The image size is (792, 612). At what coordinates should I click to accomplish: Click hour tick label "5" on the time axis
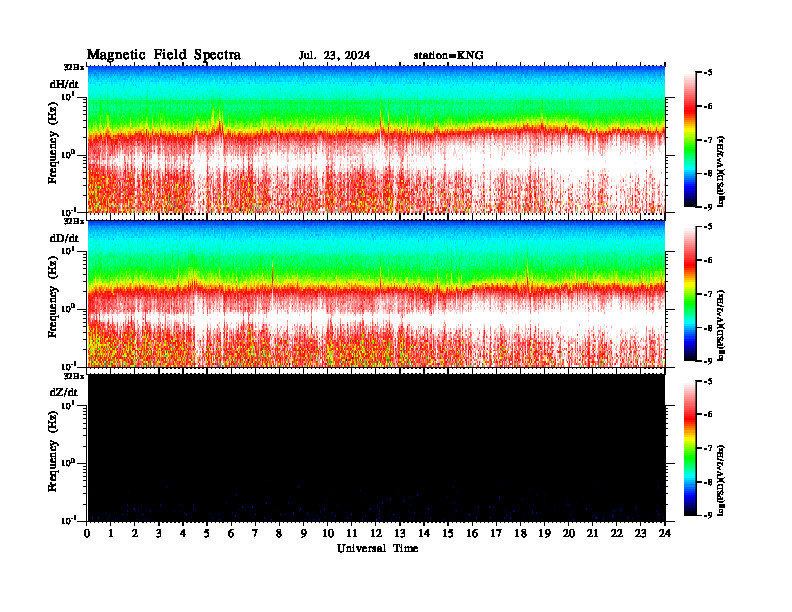click(207, 534)
